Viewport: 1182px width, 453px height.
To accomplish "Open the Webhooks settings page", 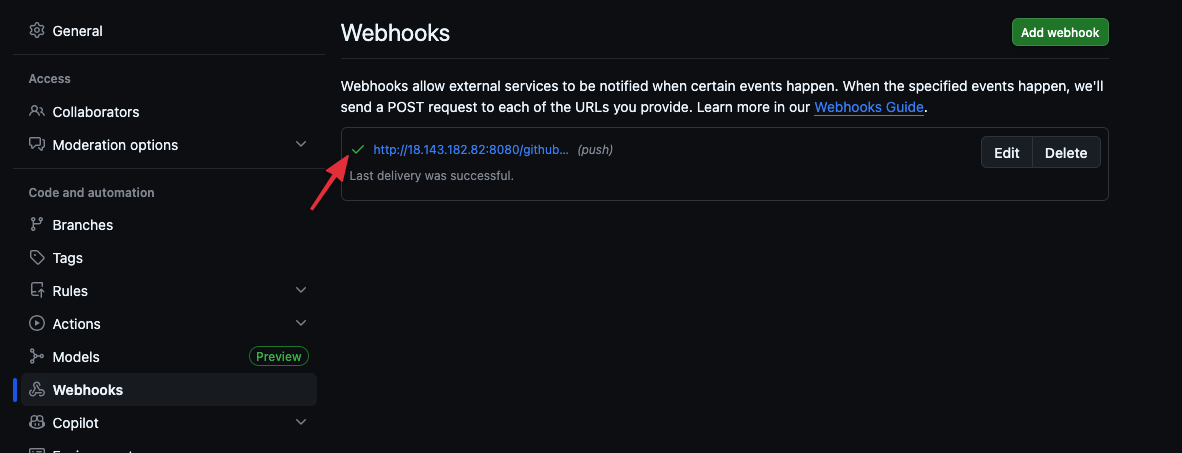I will [87, 390].
